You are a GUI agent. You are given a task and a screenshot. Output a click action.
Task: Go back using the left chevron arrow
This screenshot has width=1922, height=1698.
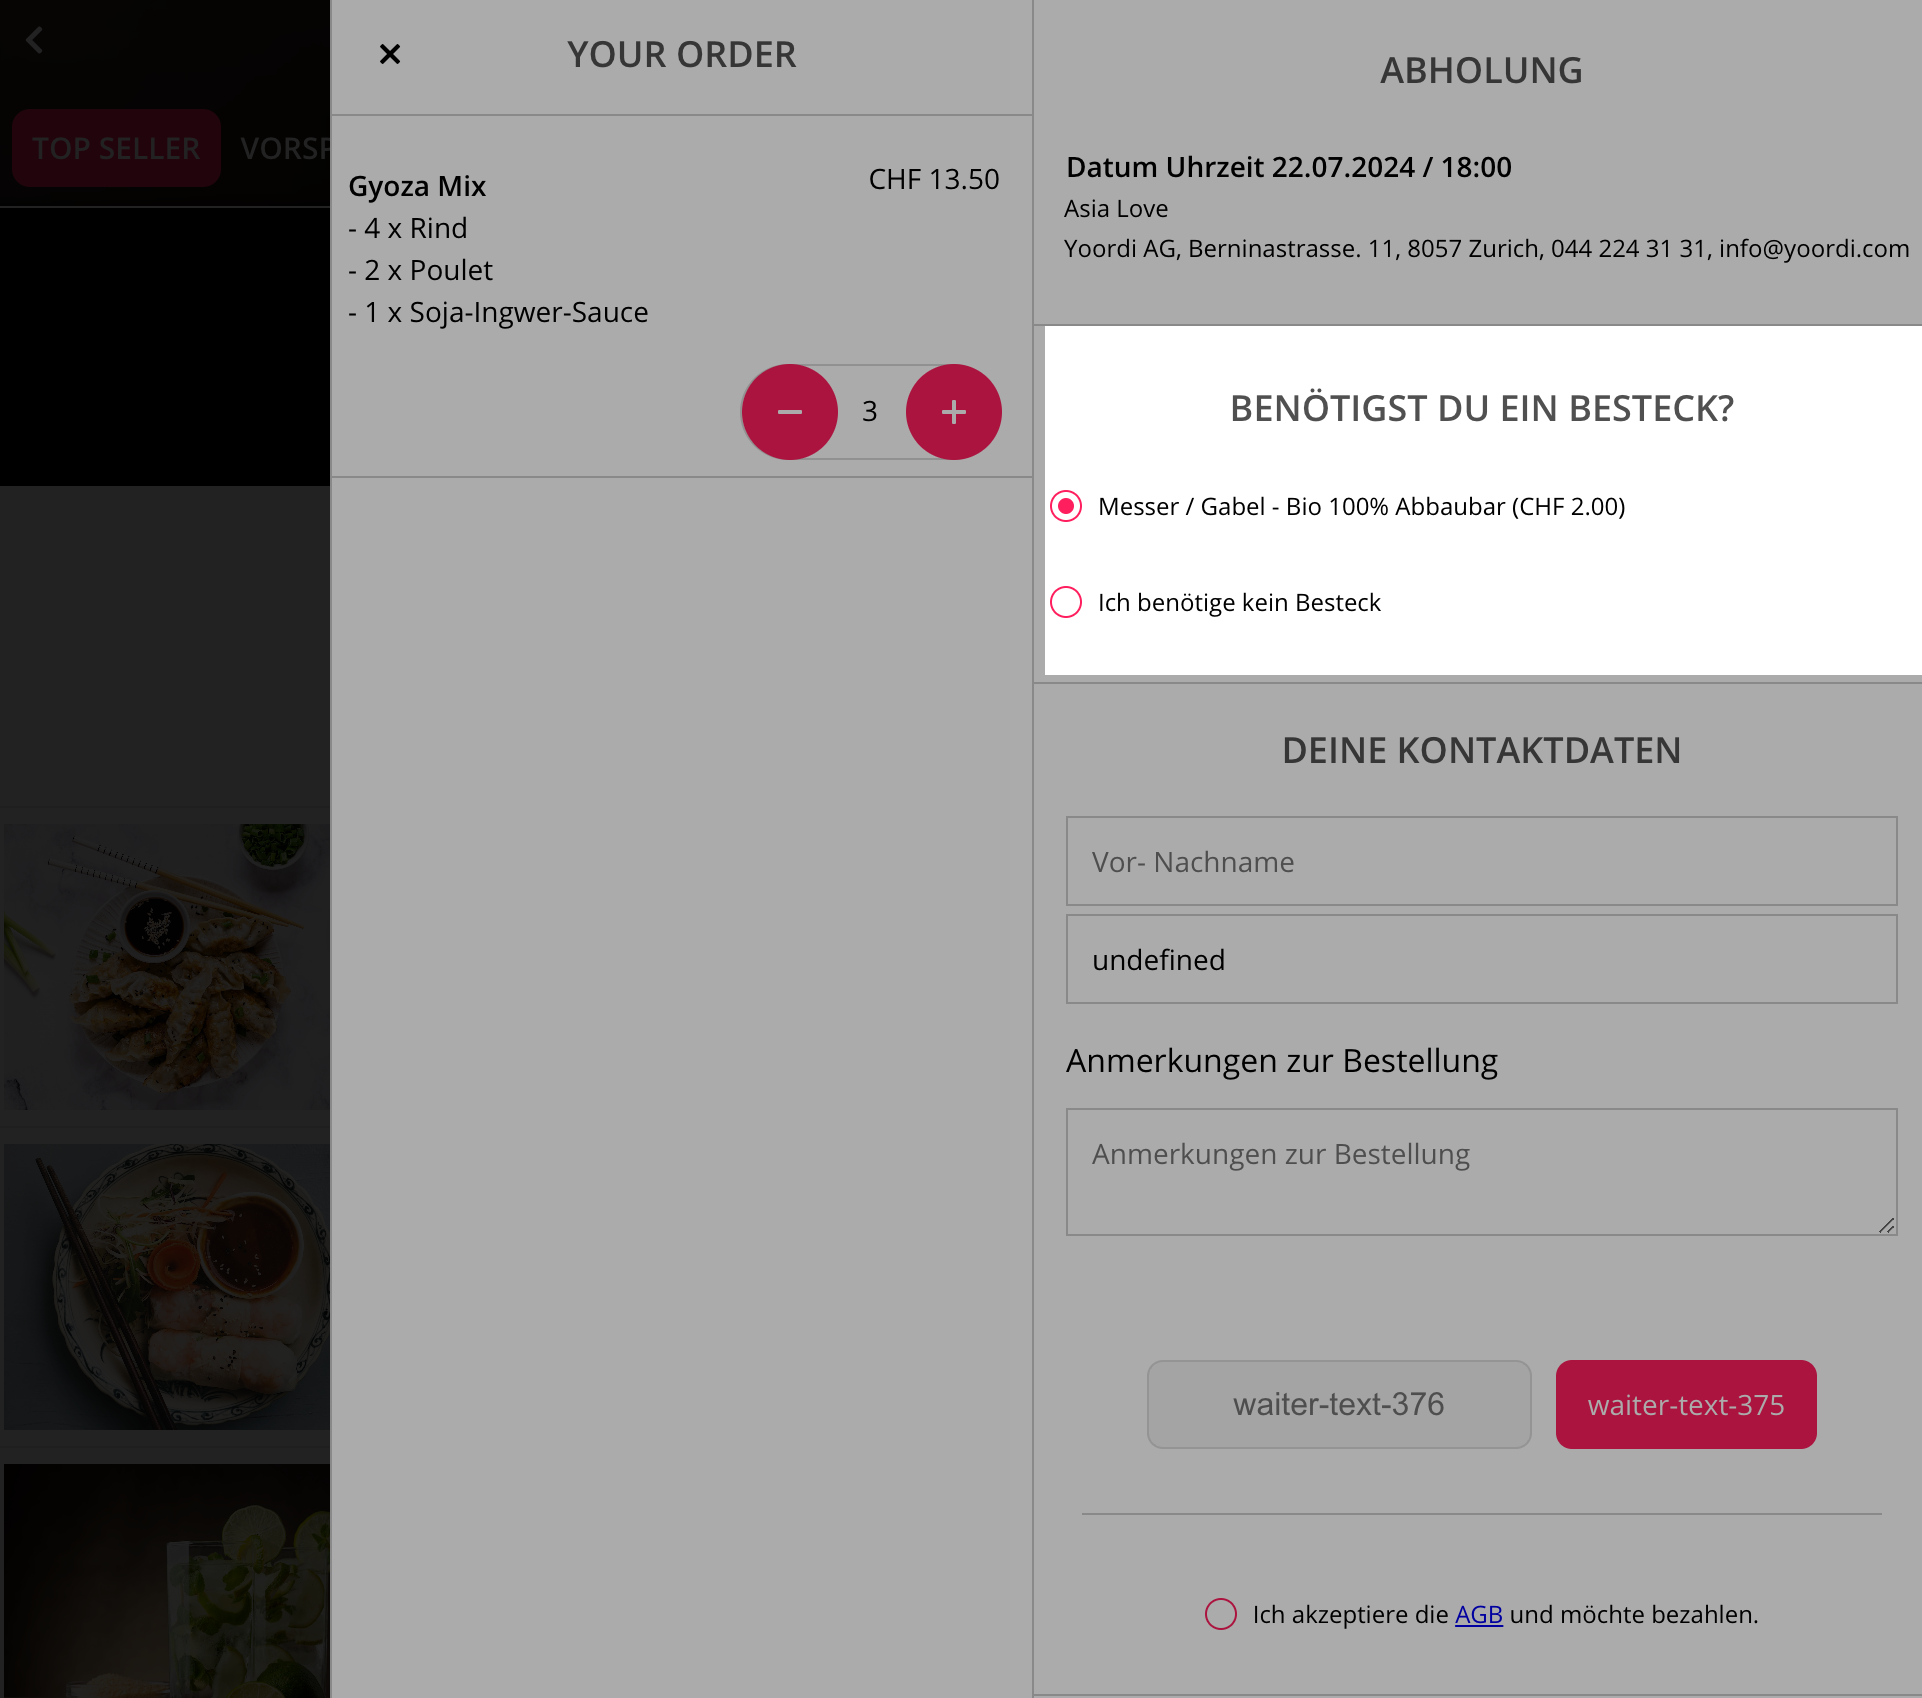coord(35,40)
